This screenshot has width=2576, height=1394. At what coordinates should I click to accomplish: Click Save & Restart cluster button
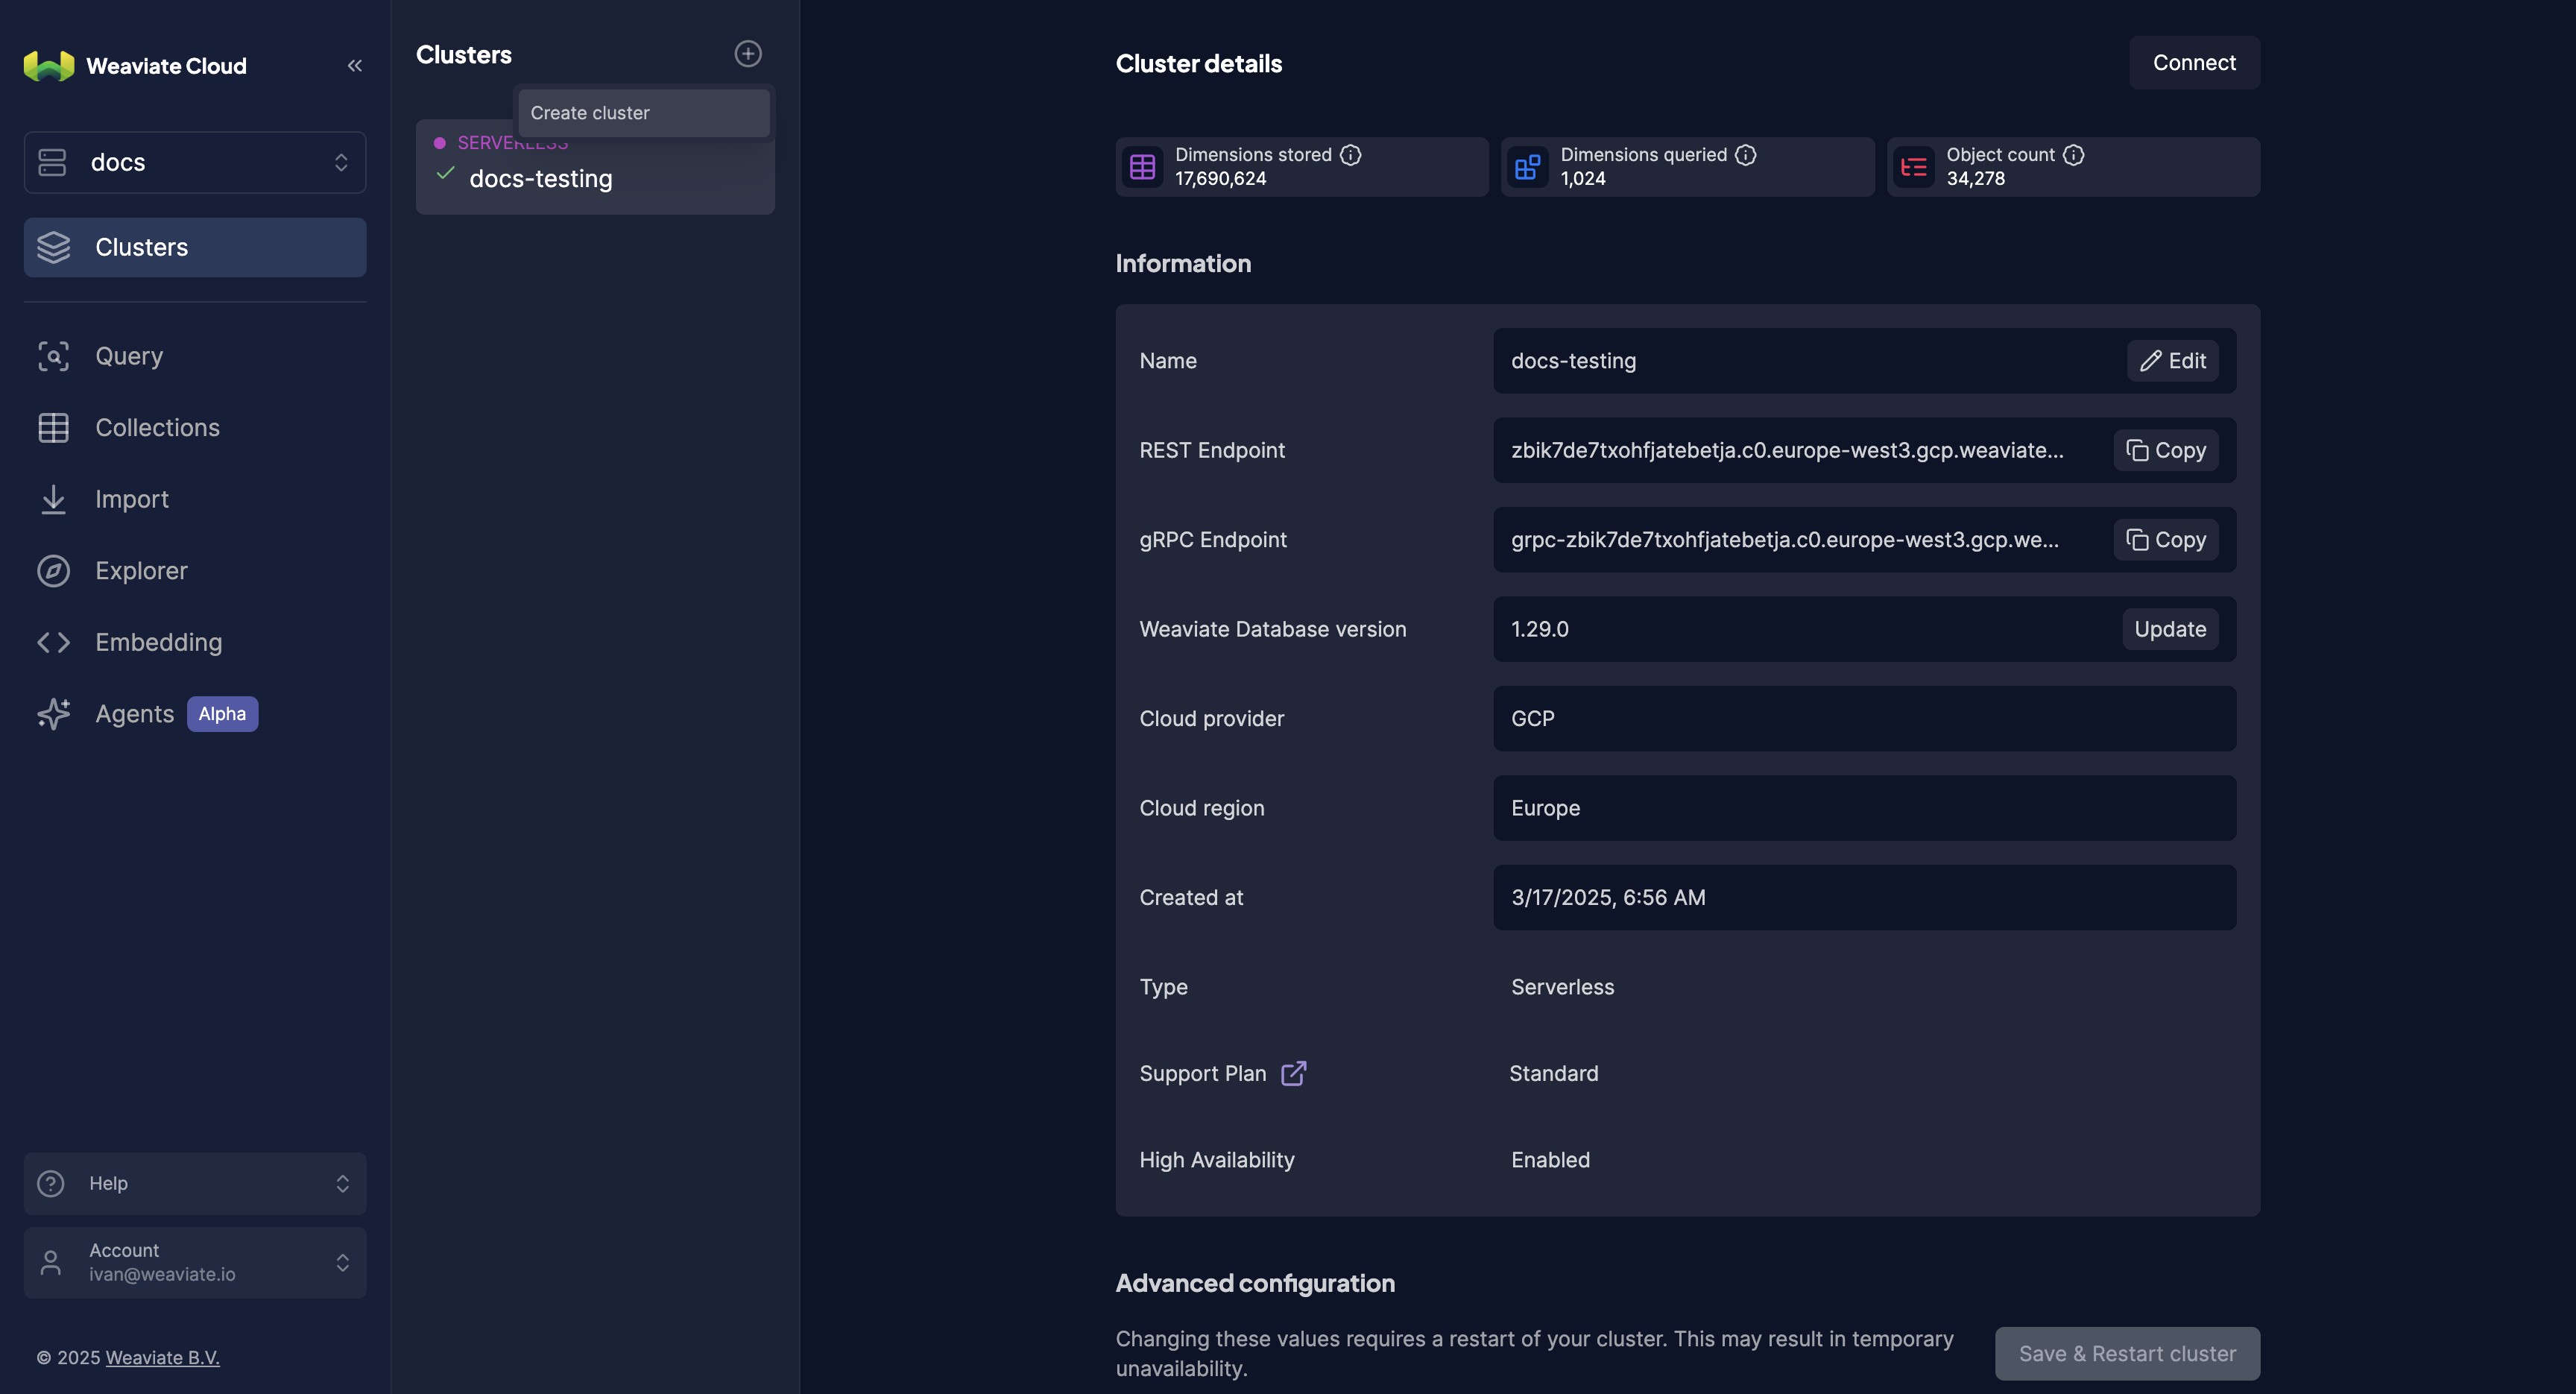[2127, 1354]
